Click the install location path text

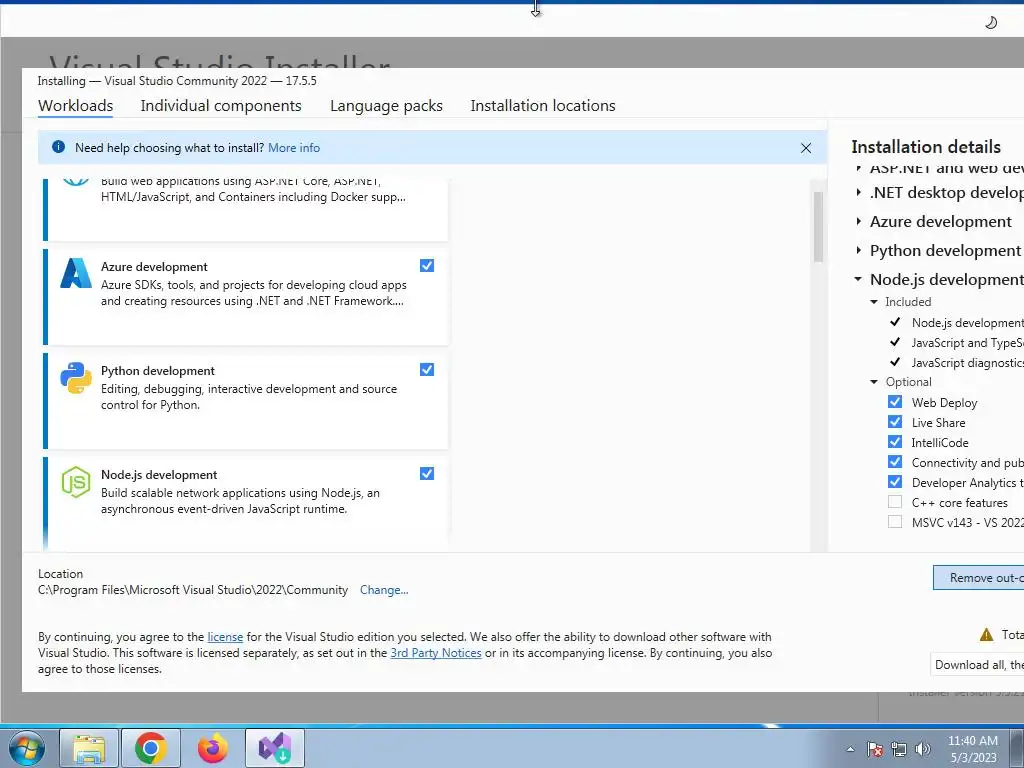(193, 590)
